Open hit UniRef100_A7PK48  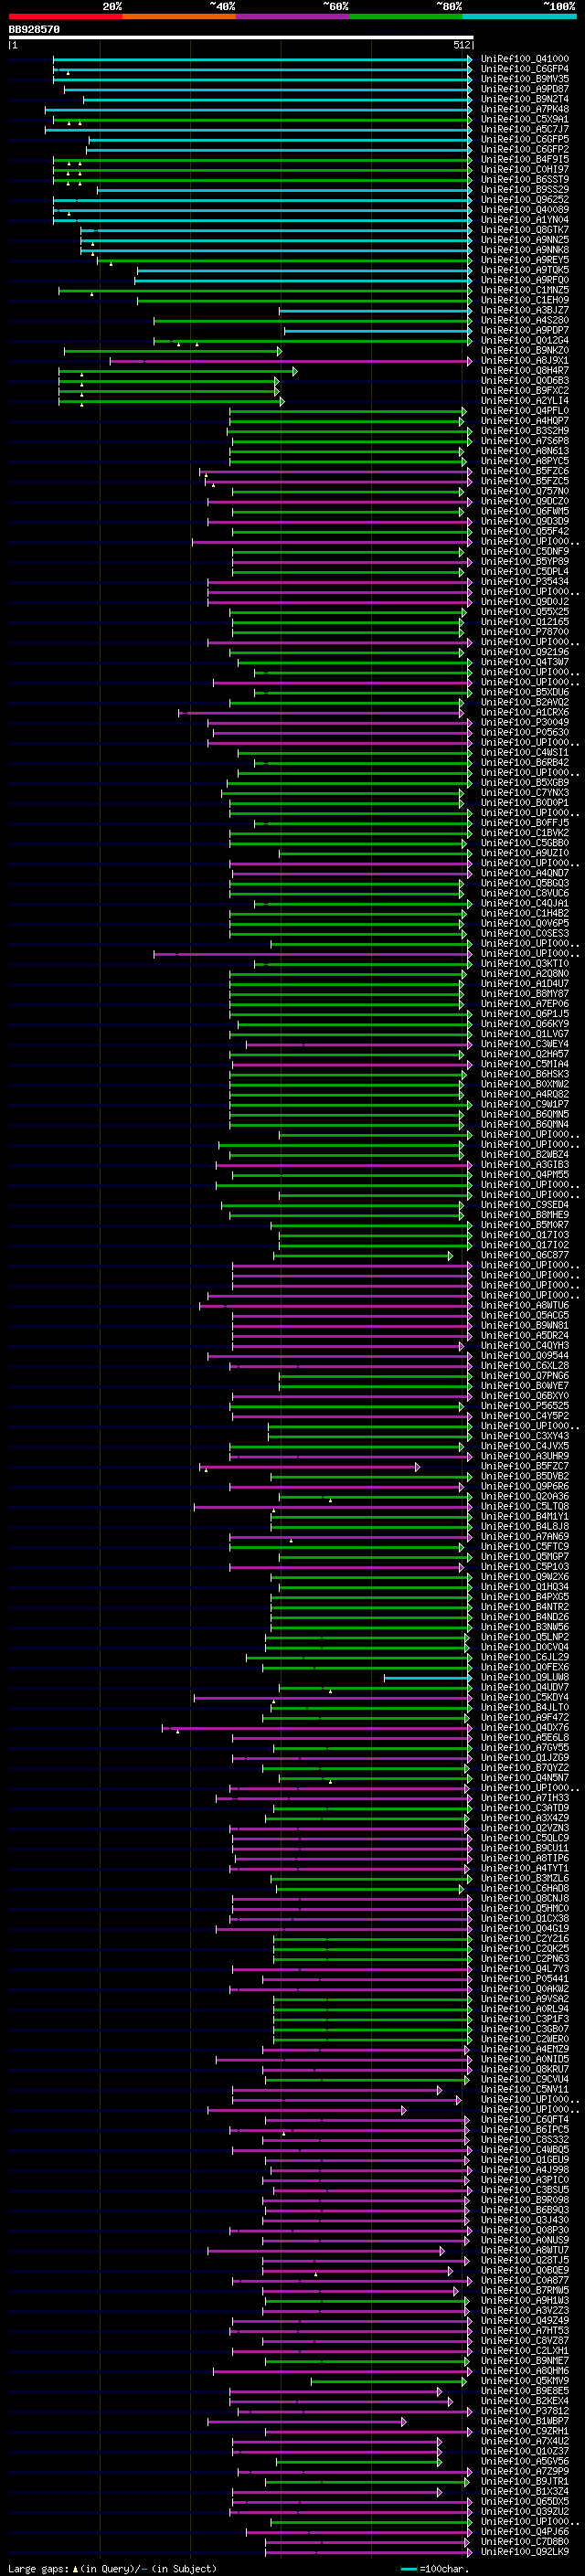pos(525,109)
